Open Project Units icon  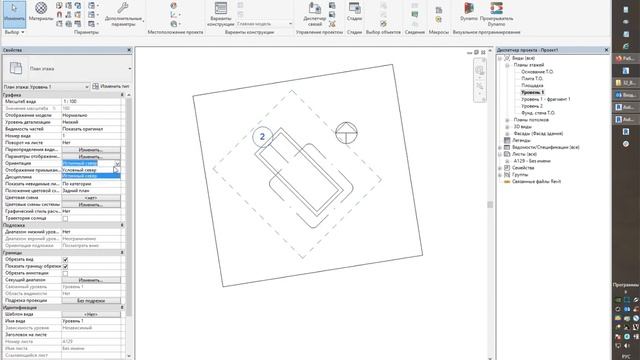click(78, 24)
